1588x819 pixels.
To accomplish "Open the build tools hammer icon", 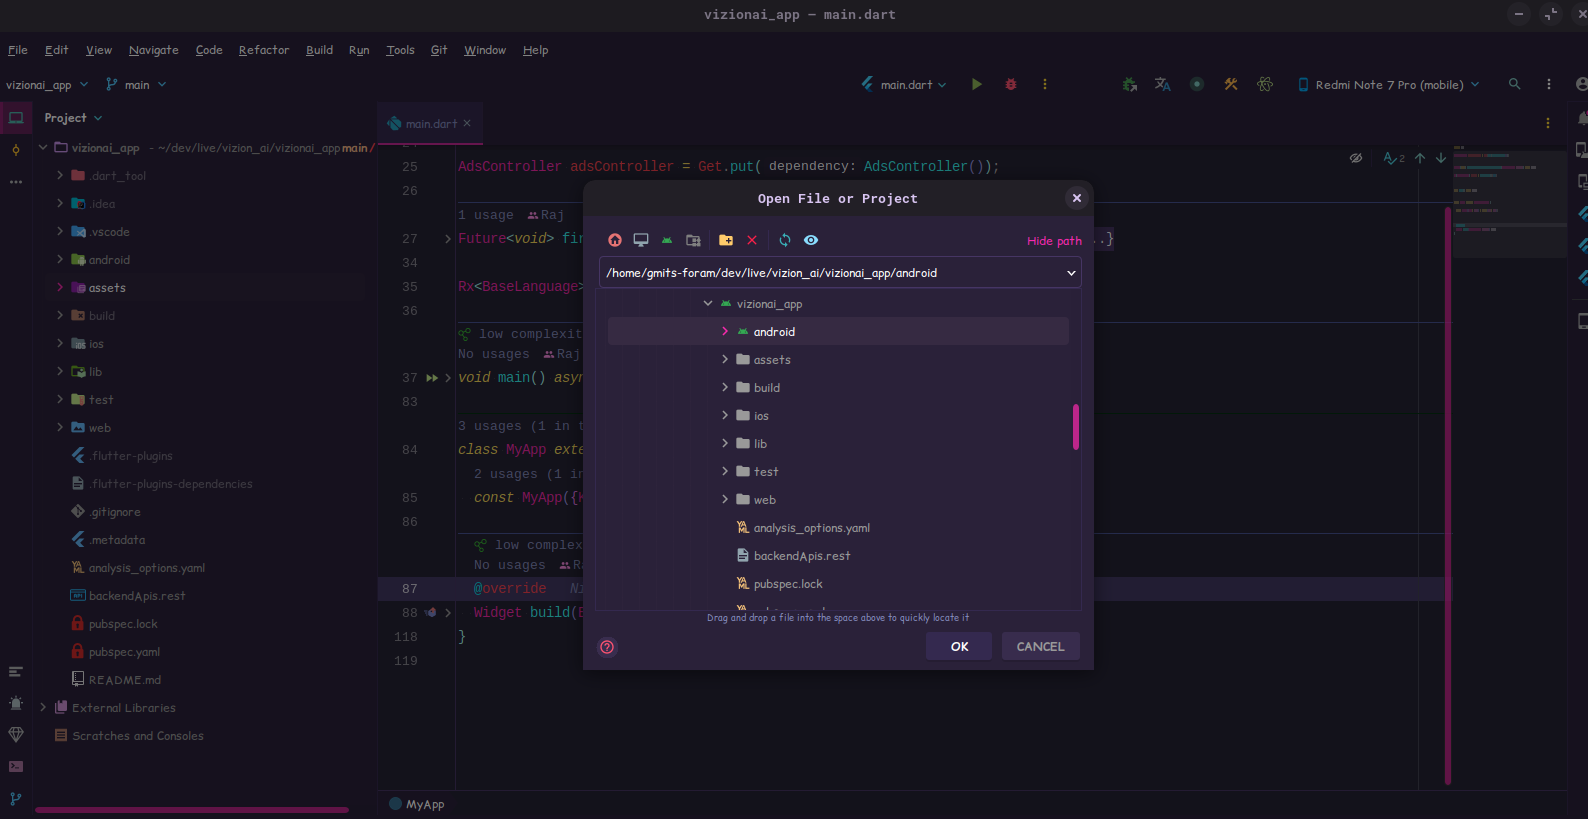I will point(1231,84).
